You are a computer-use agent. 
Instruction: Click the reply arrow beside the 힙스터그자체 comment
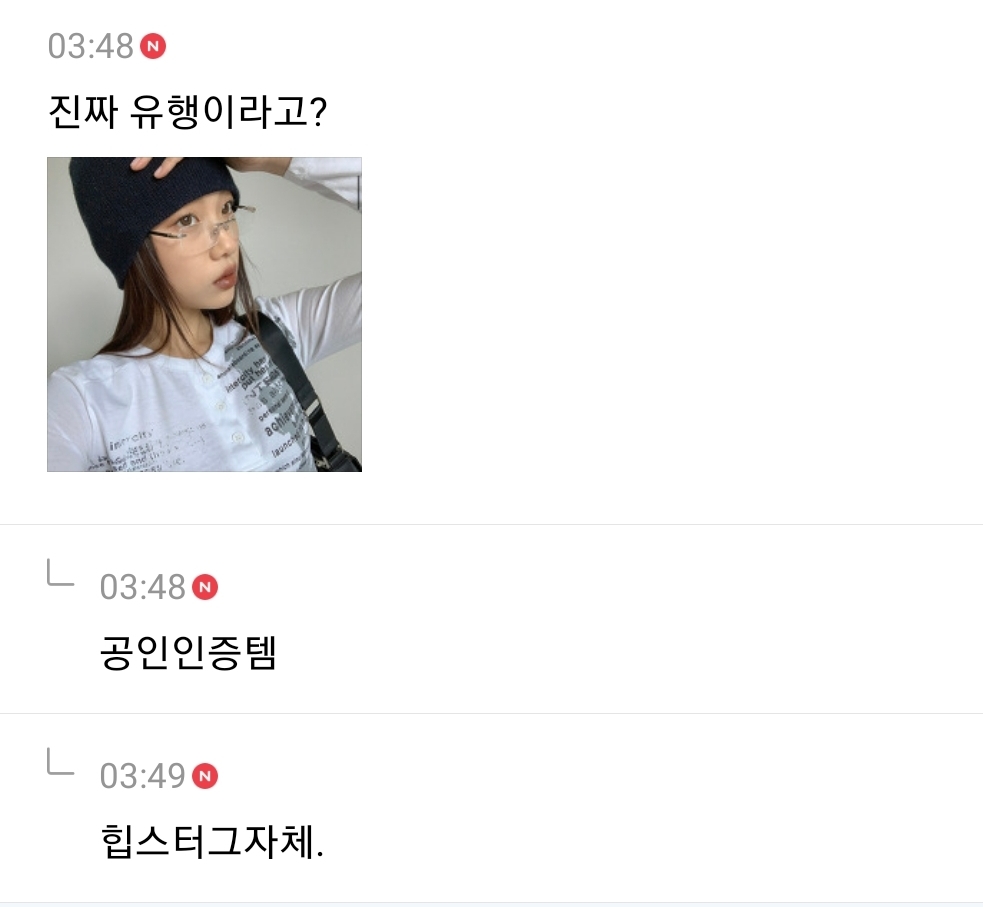pos(60,762)
